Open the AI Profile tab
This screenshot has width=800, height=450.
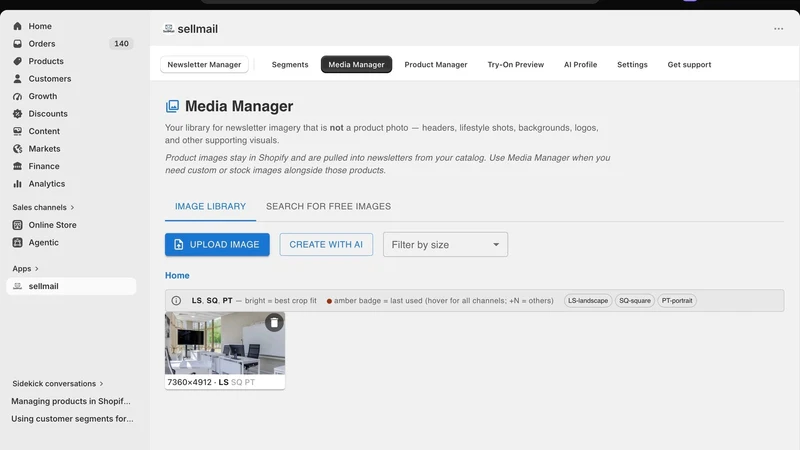[580, 64]
